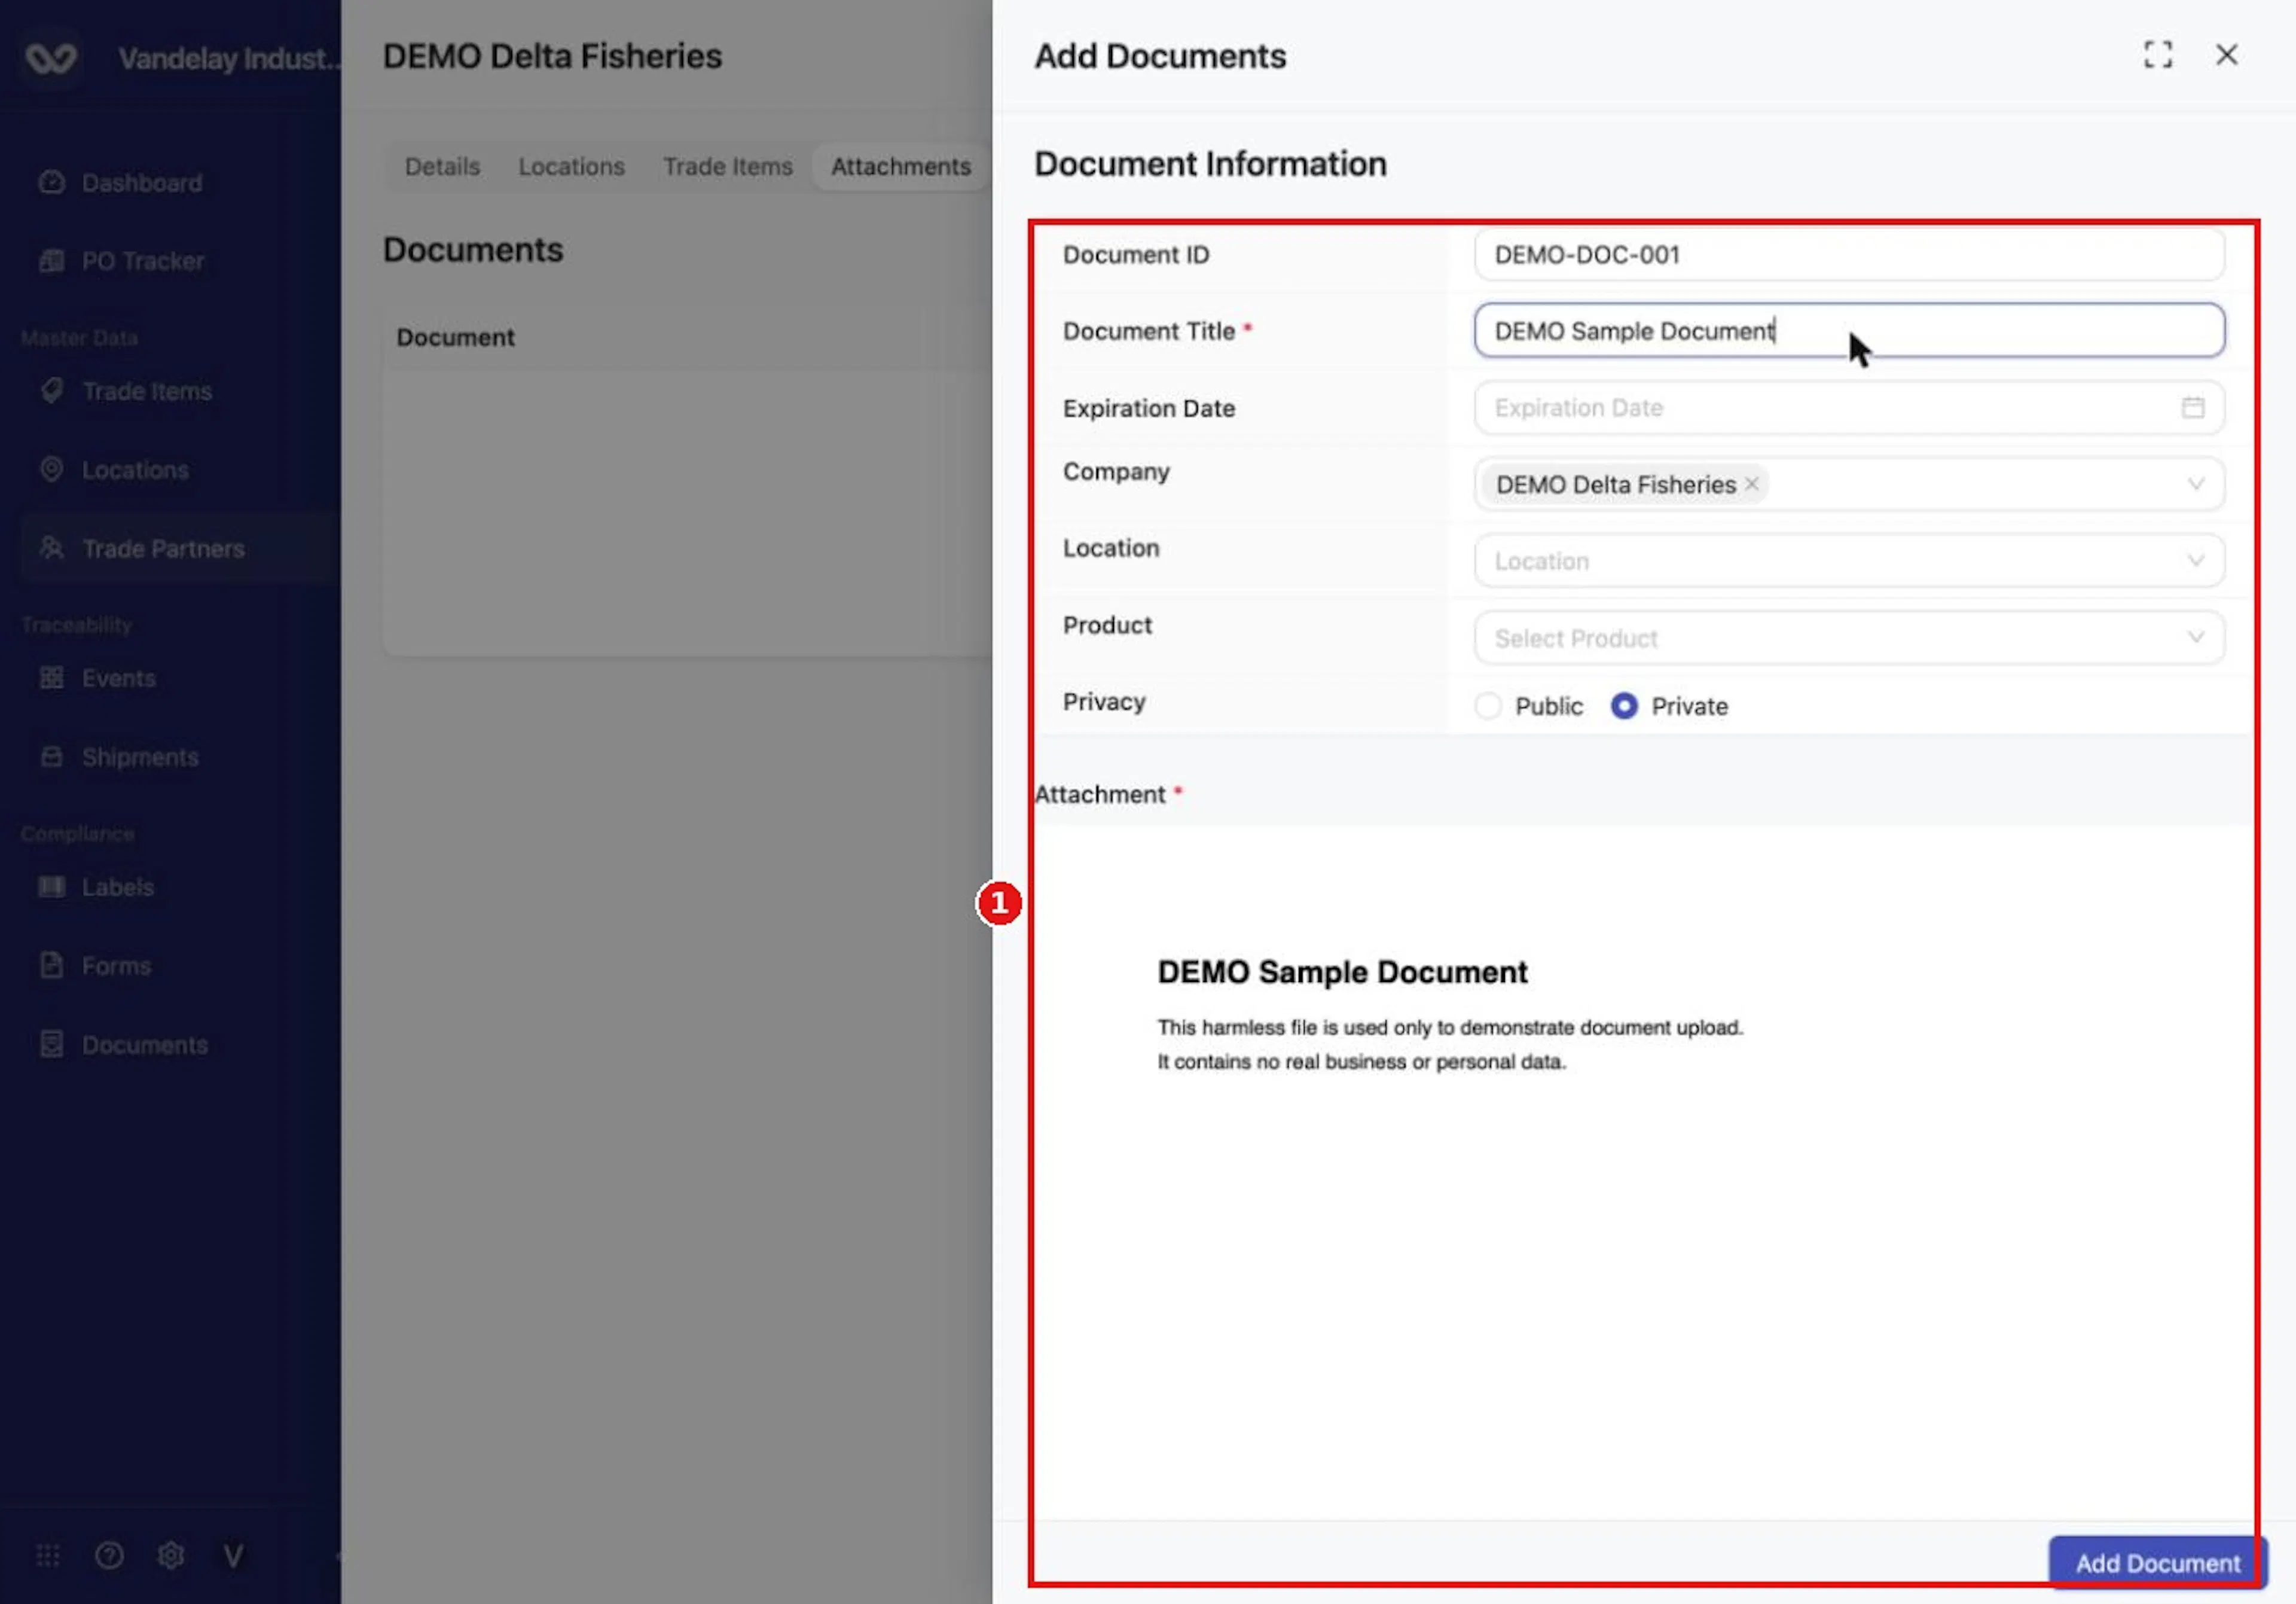Open the Location dropdown
The image size is (2296, 1604).
[x=1849, y=561]
